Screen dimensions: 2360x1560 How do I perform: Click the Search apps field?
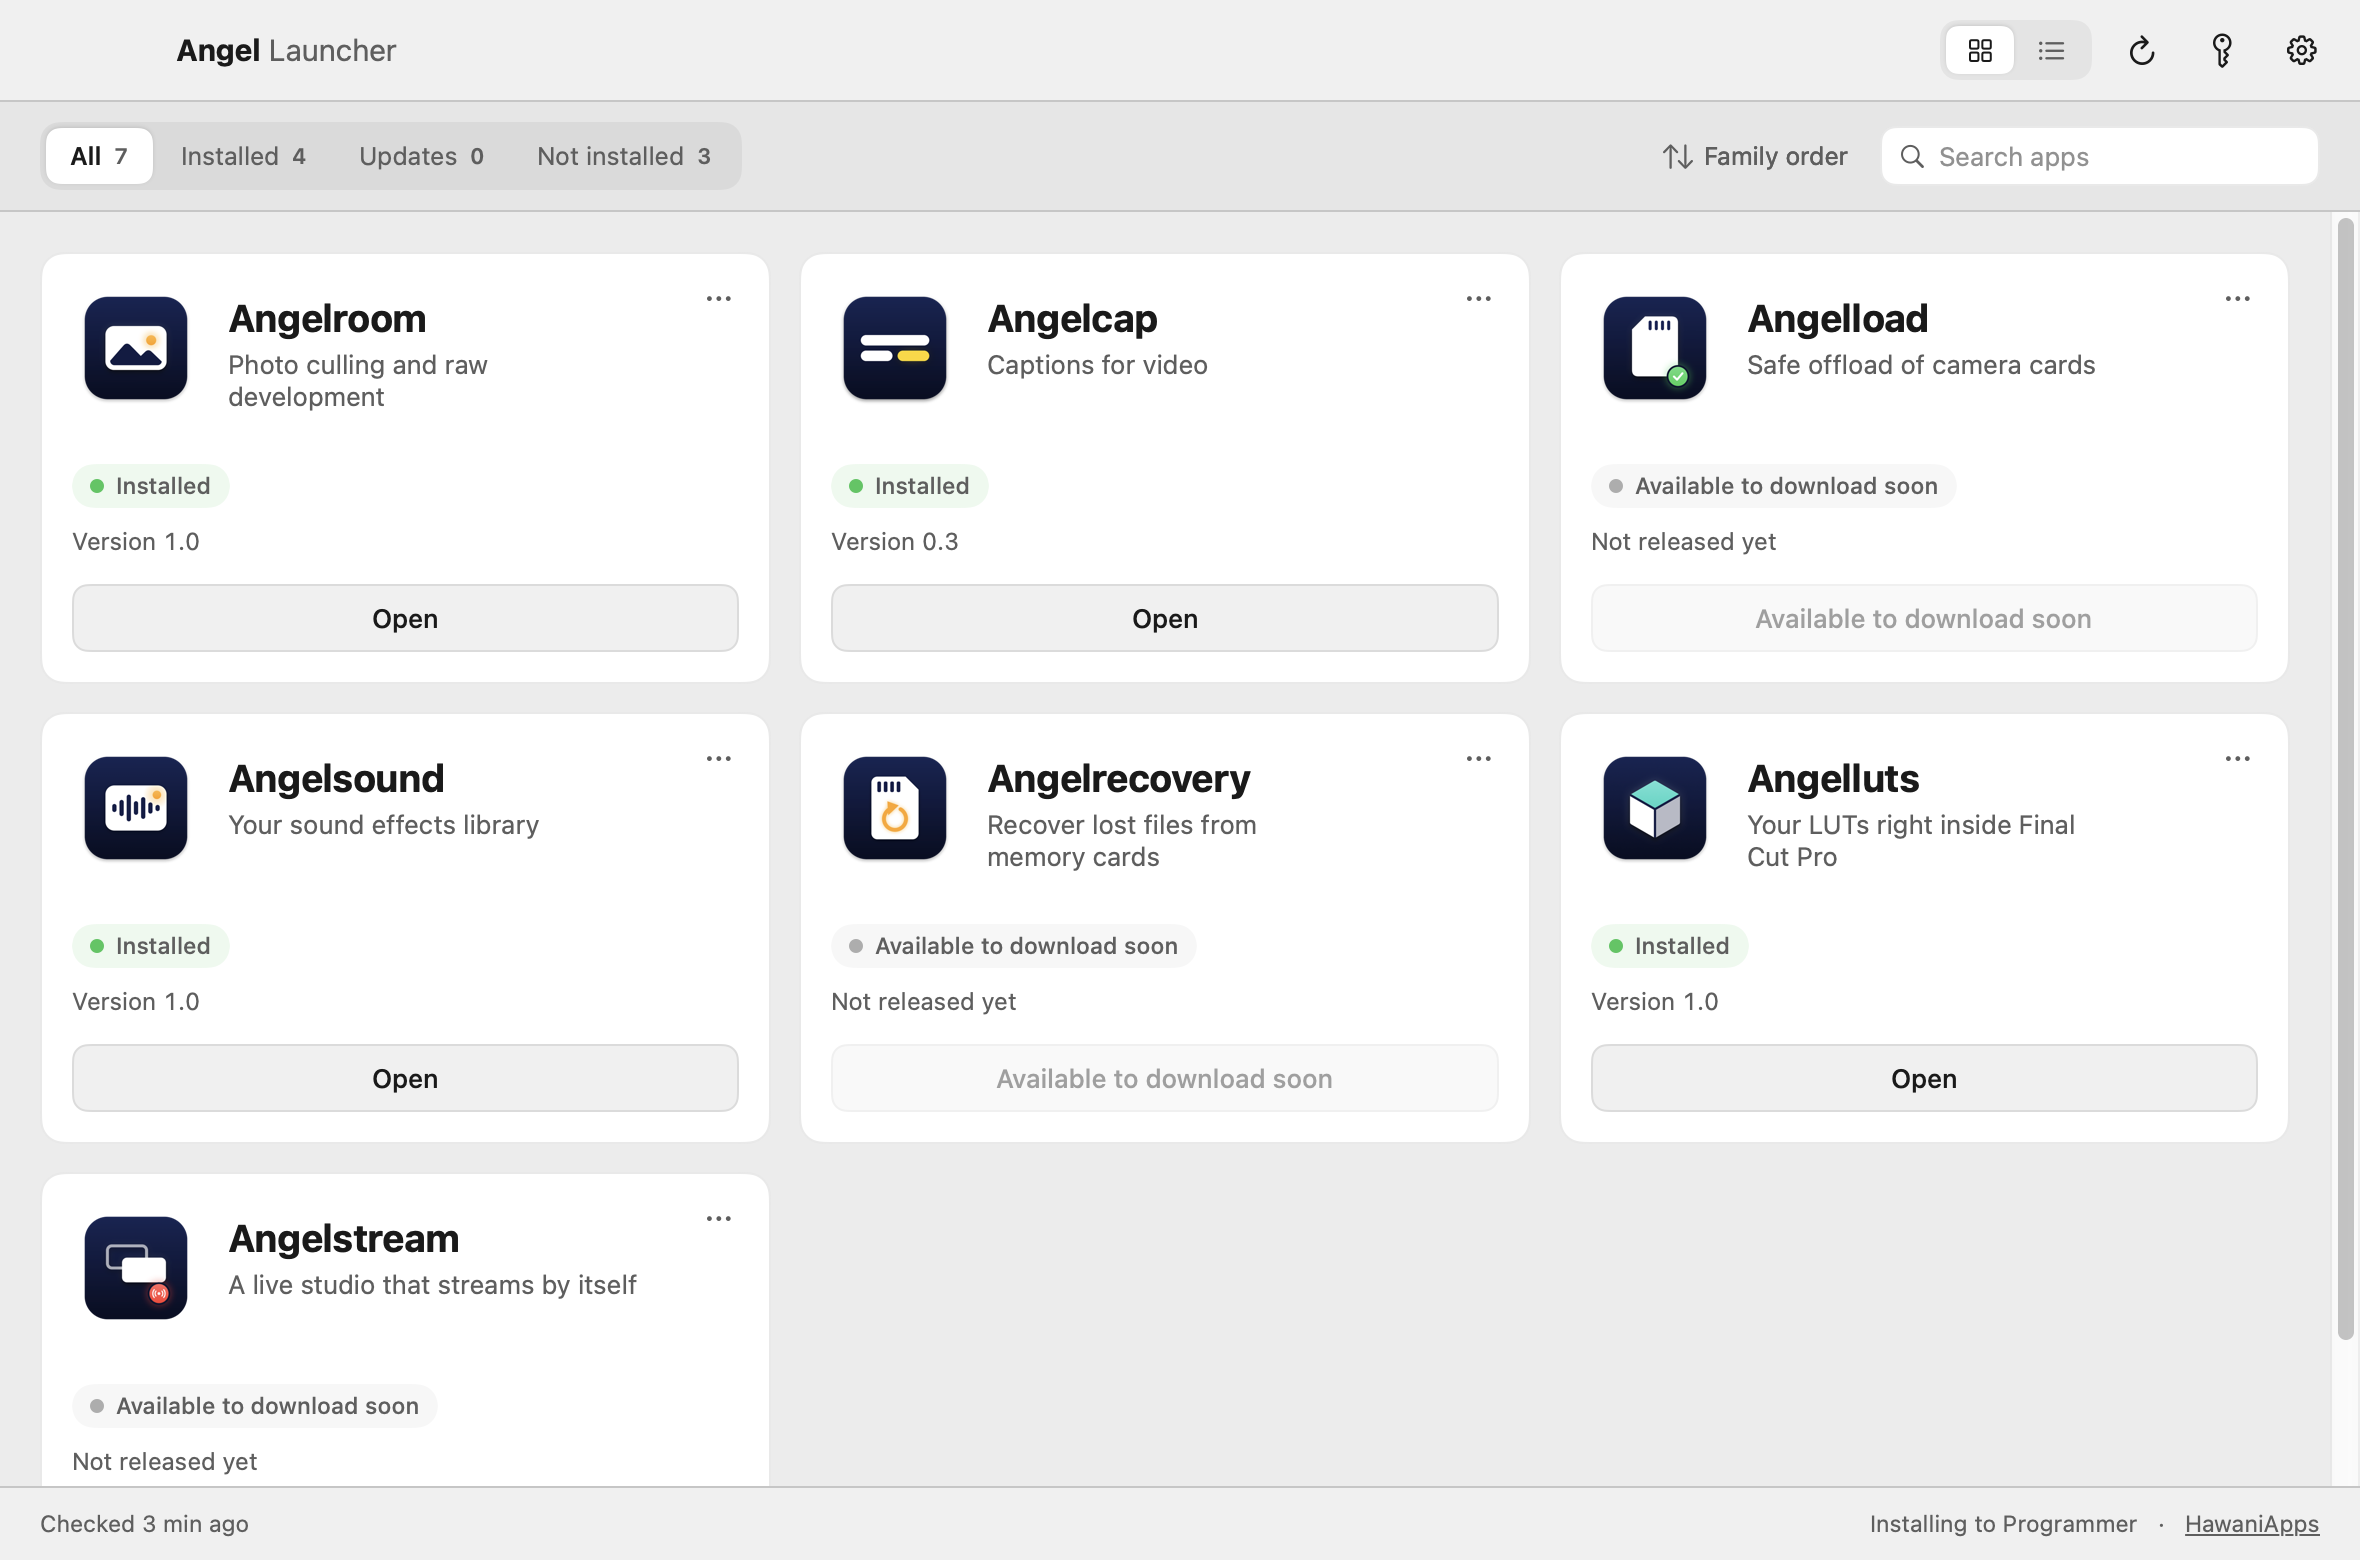(x=2099, y=156)
